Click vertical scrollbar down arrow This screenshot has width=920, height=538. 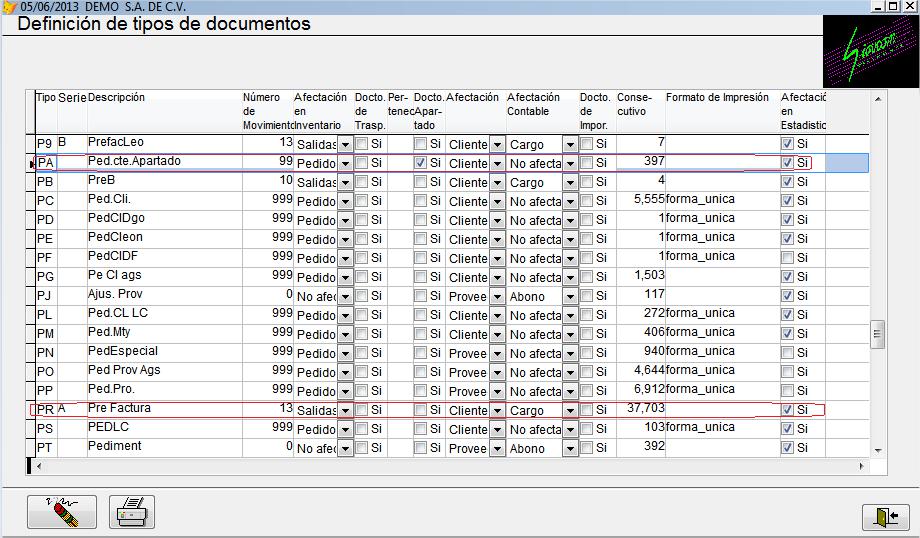[878, 451]
